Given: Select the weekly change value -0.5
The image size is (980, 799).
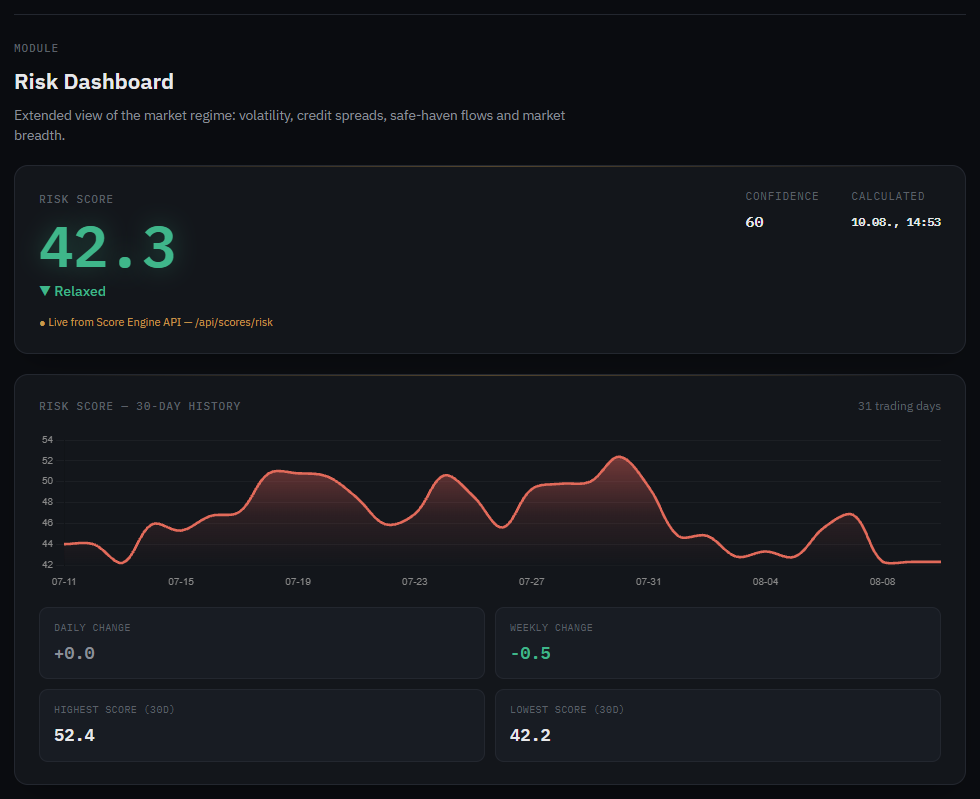Looking at the screenshot, I should (x=530, y=653).
